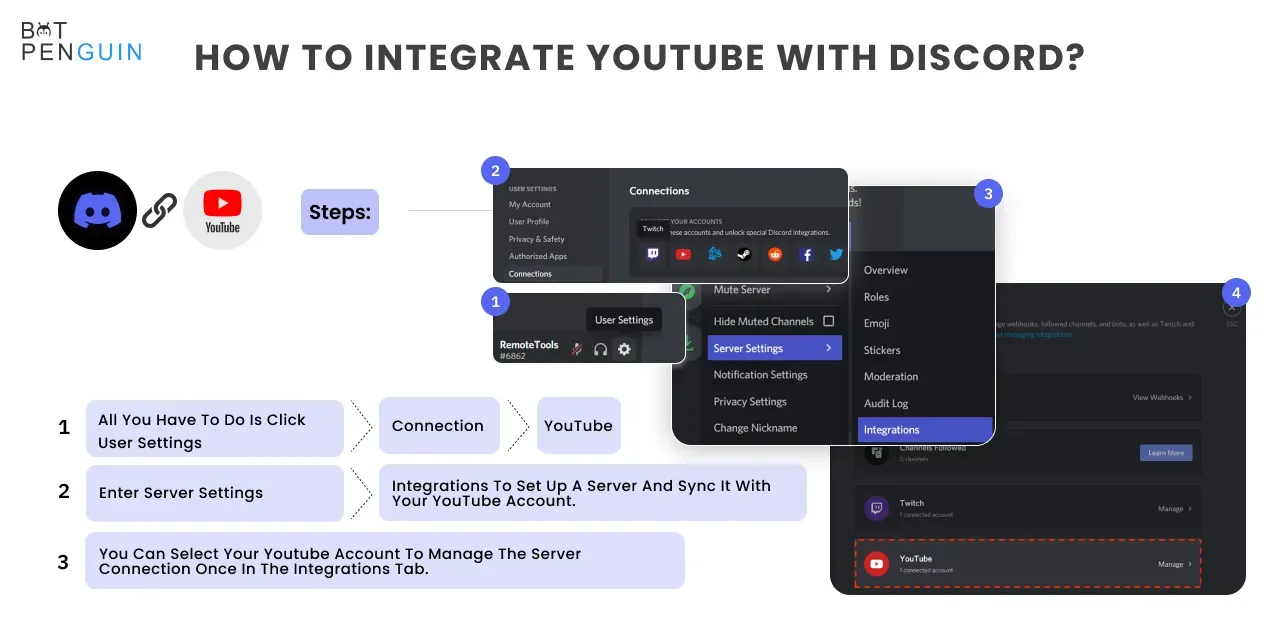Open User Profile in User Settings sidebar

pyautogui.click(x=529, y=221)
